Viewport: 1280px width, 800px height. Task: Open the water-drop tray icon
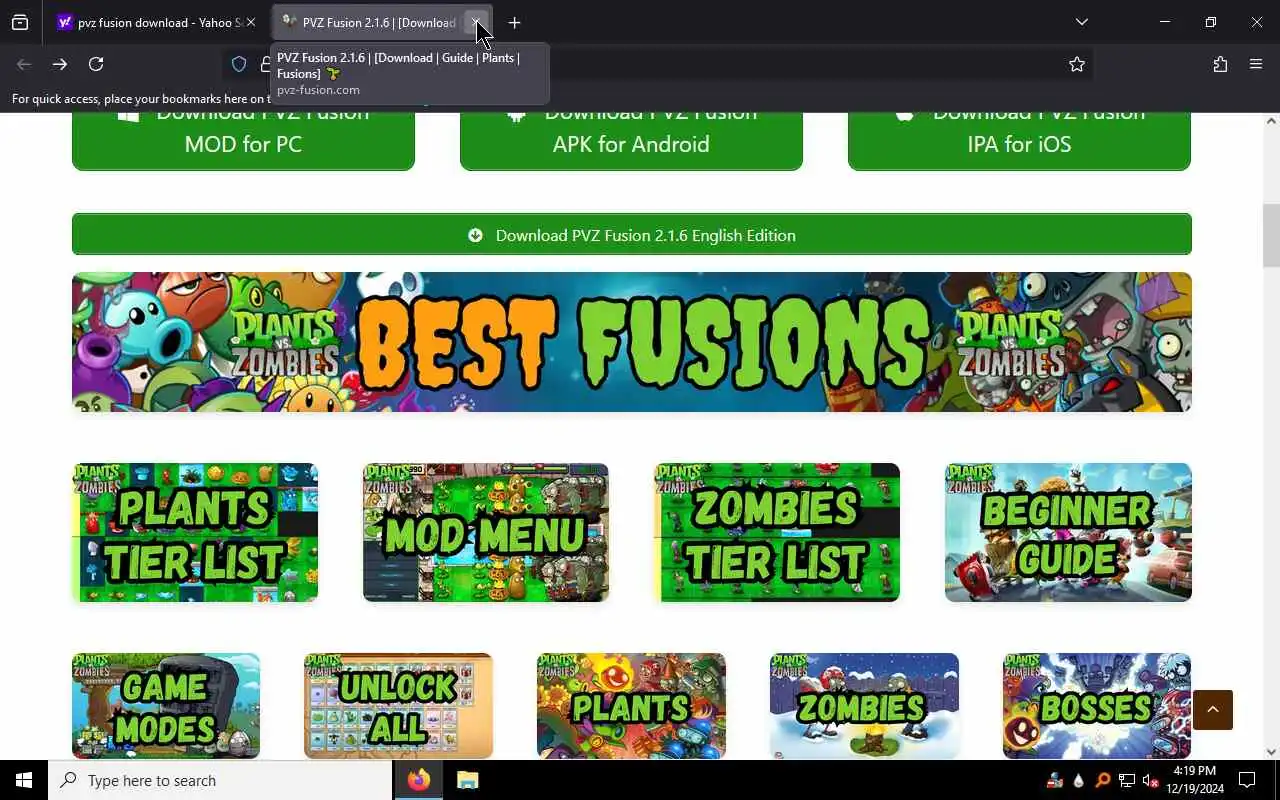tap(1079, 780)
